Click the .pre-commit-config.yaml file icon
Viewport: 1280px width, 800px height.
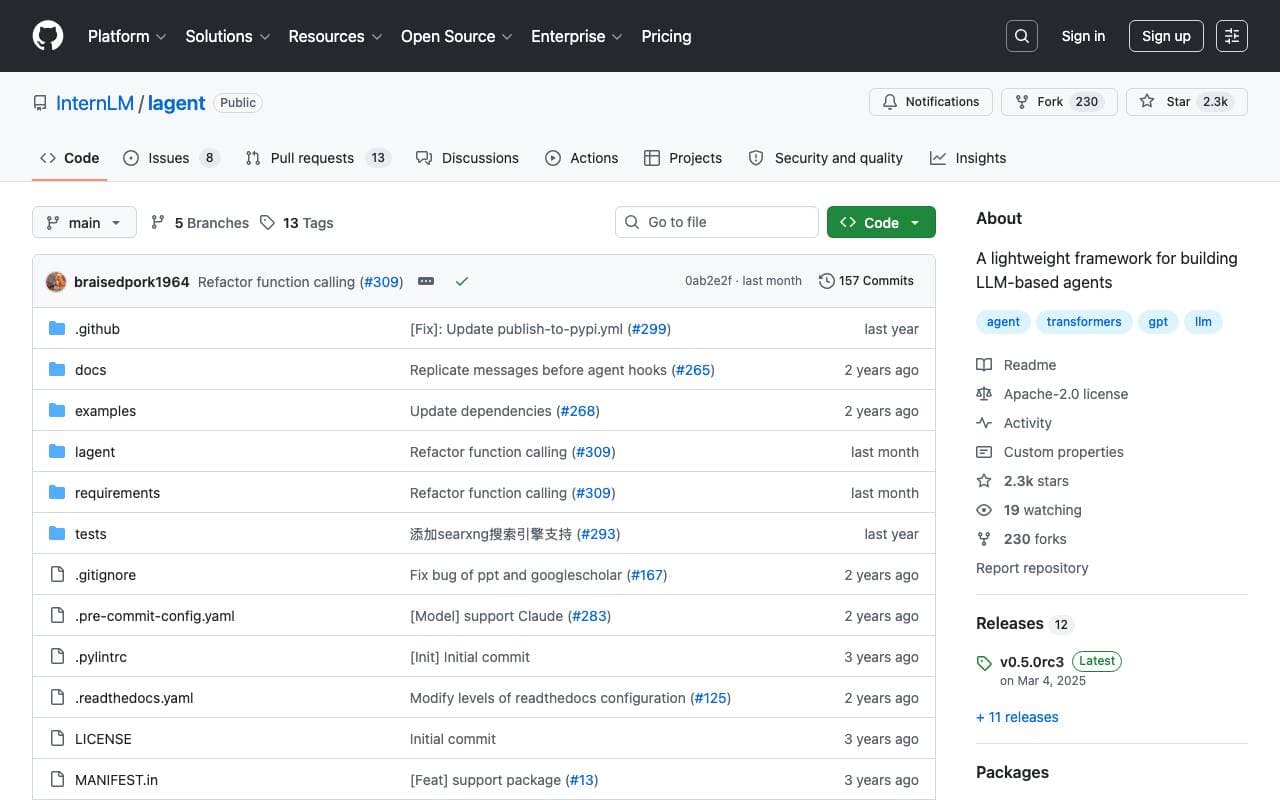(57, 616)
